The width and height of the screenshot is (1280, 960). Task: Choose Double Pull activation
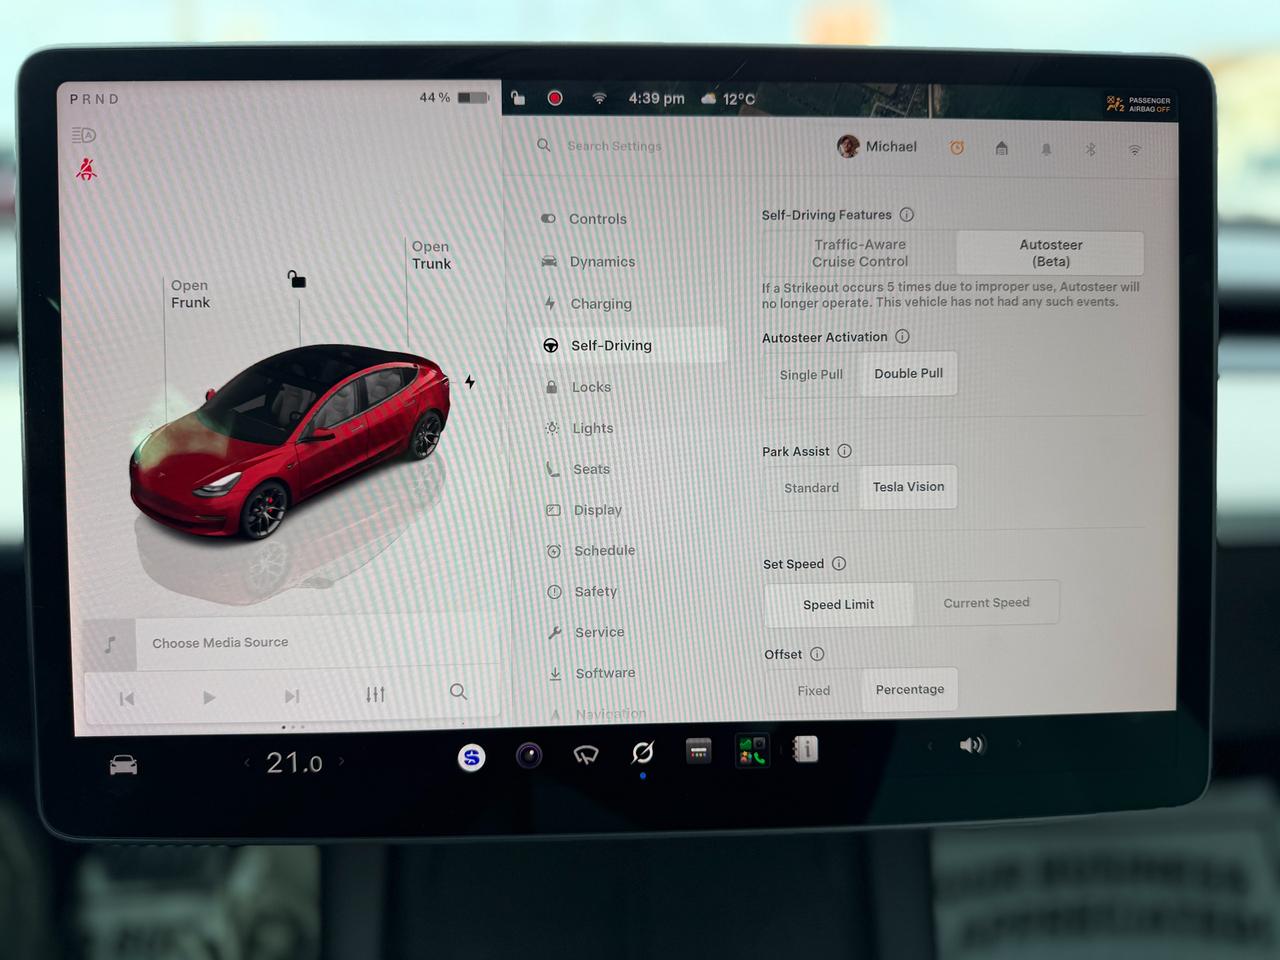(x=908, y=374)
